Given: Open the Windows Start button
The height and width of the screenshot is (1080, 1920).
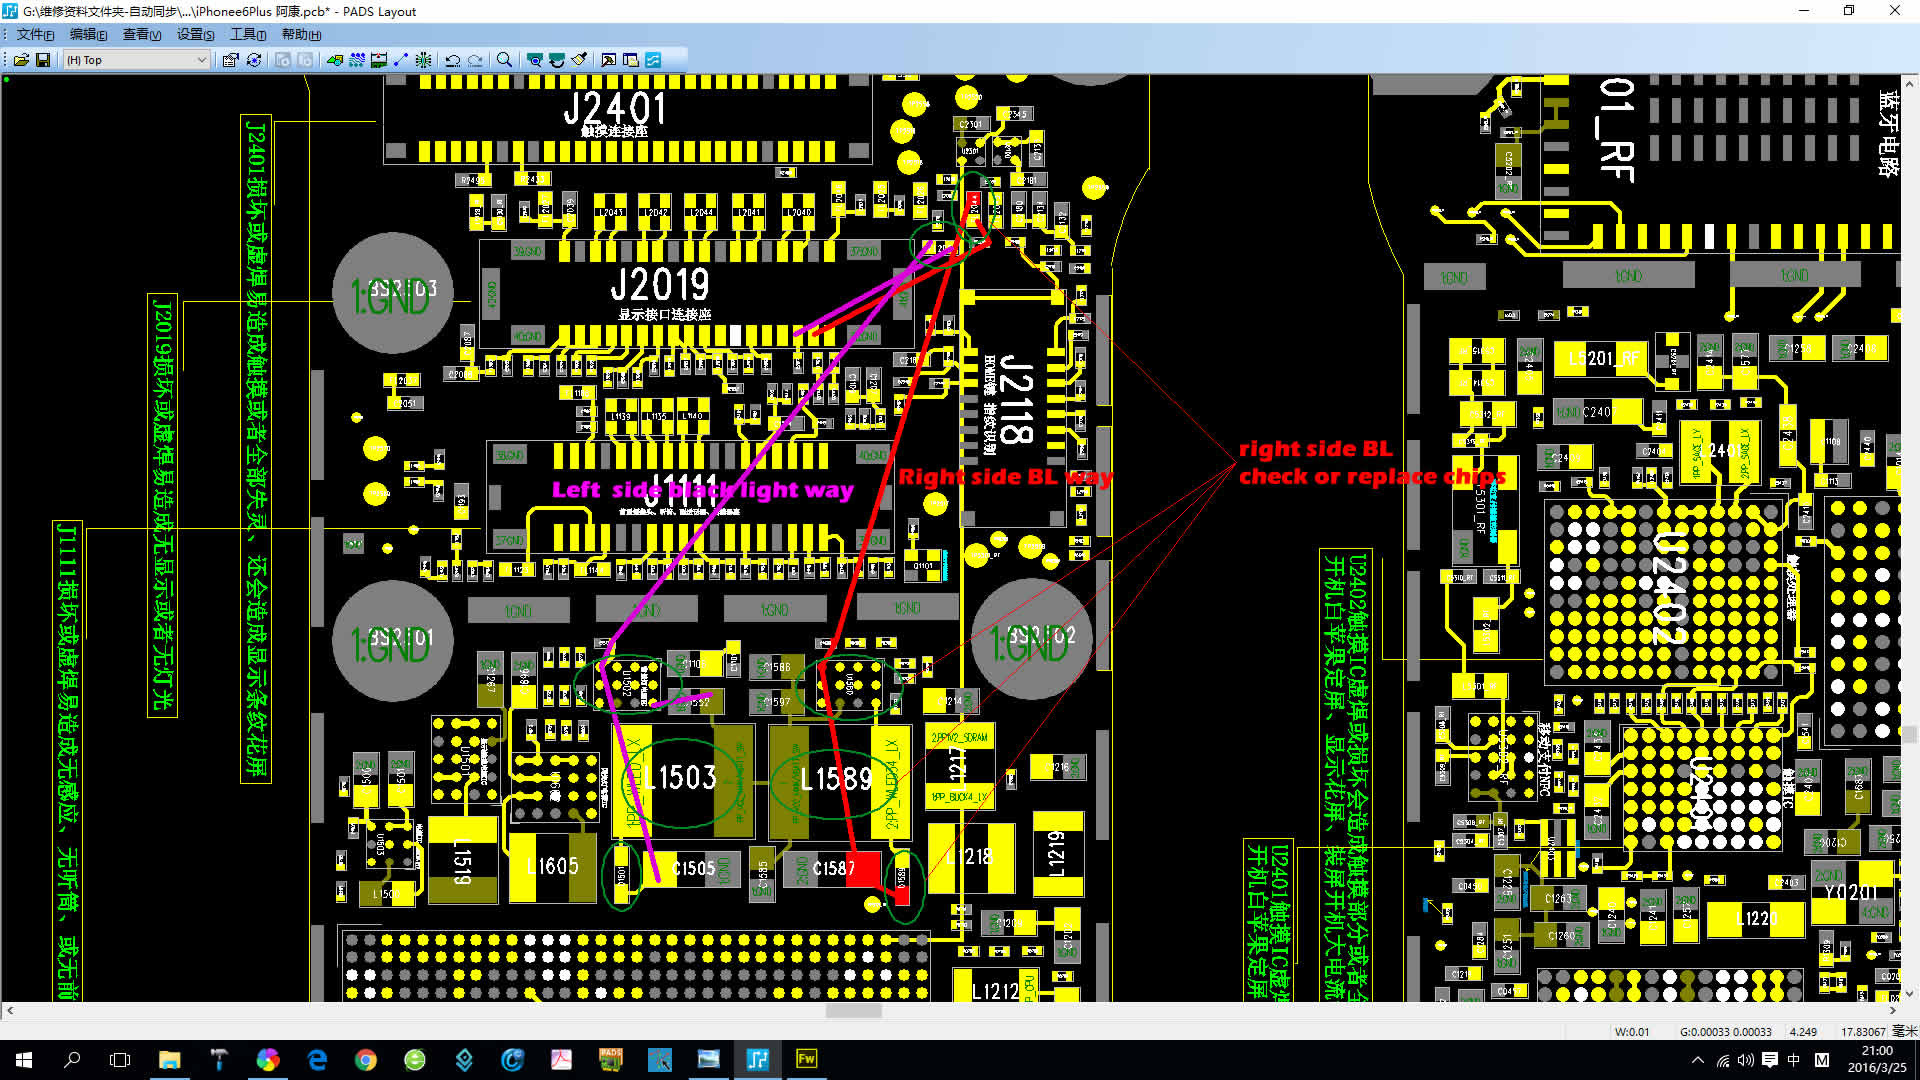Looking at the screenshot, I should coord(24,1060).
